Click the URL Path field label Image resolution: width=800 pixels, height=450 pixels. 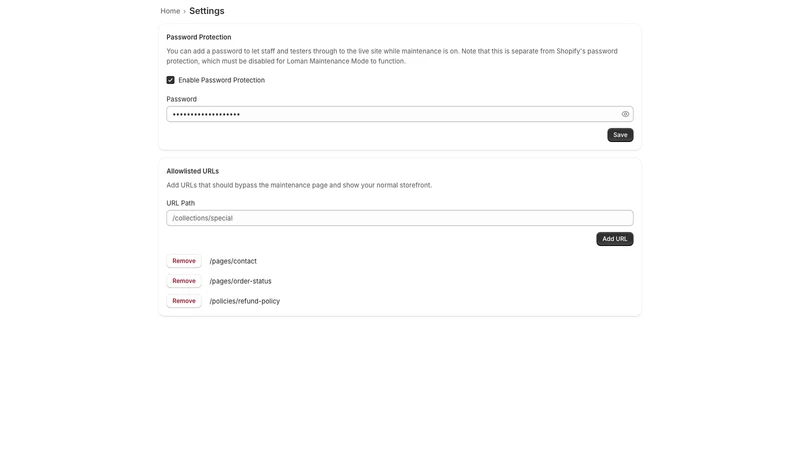click(x=181, y=203)
